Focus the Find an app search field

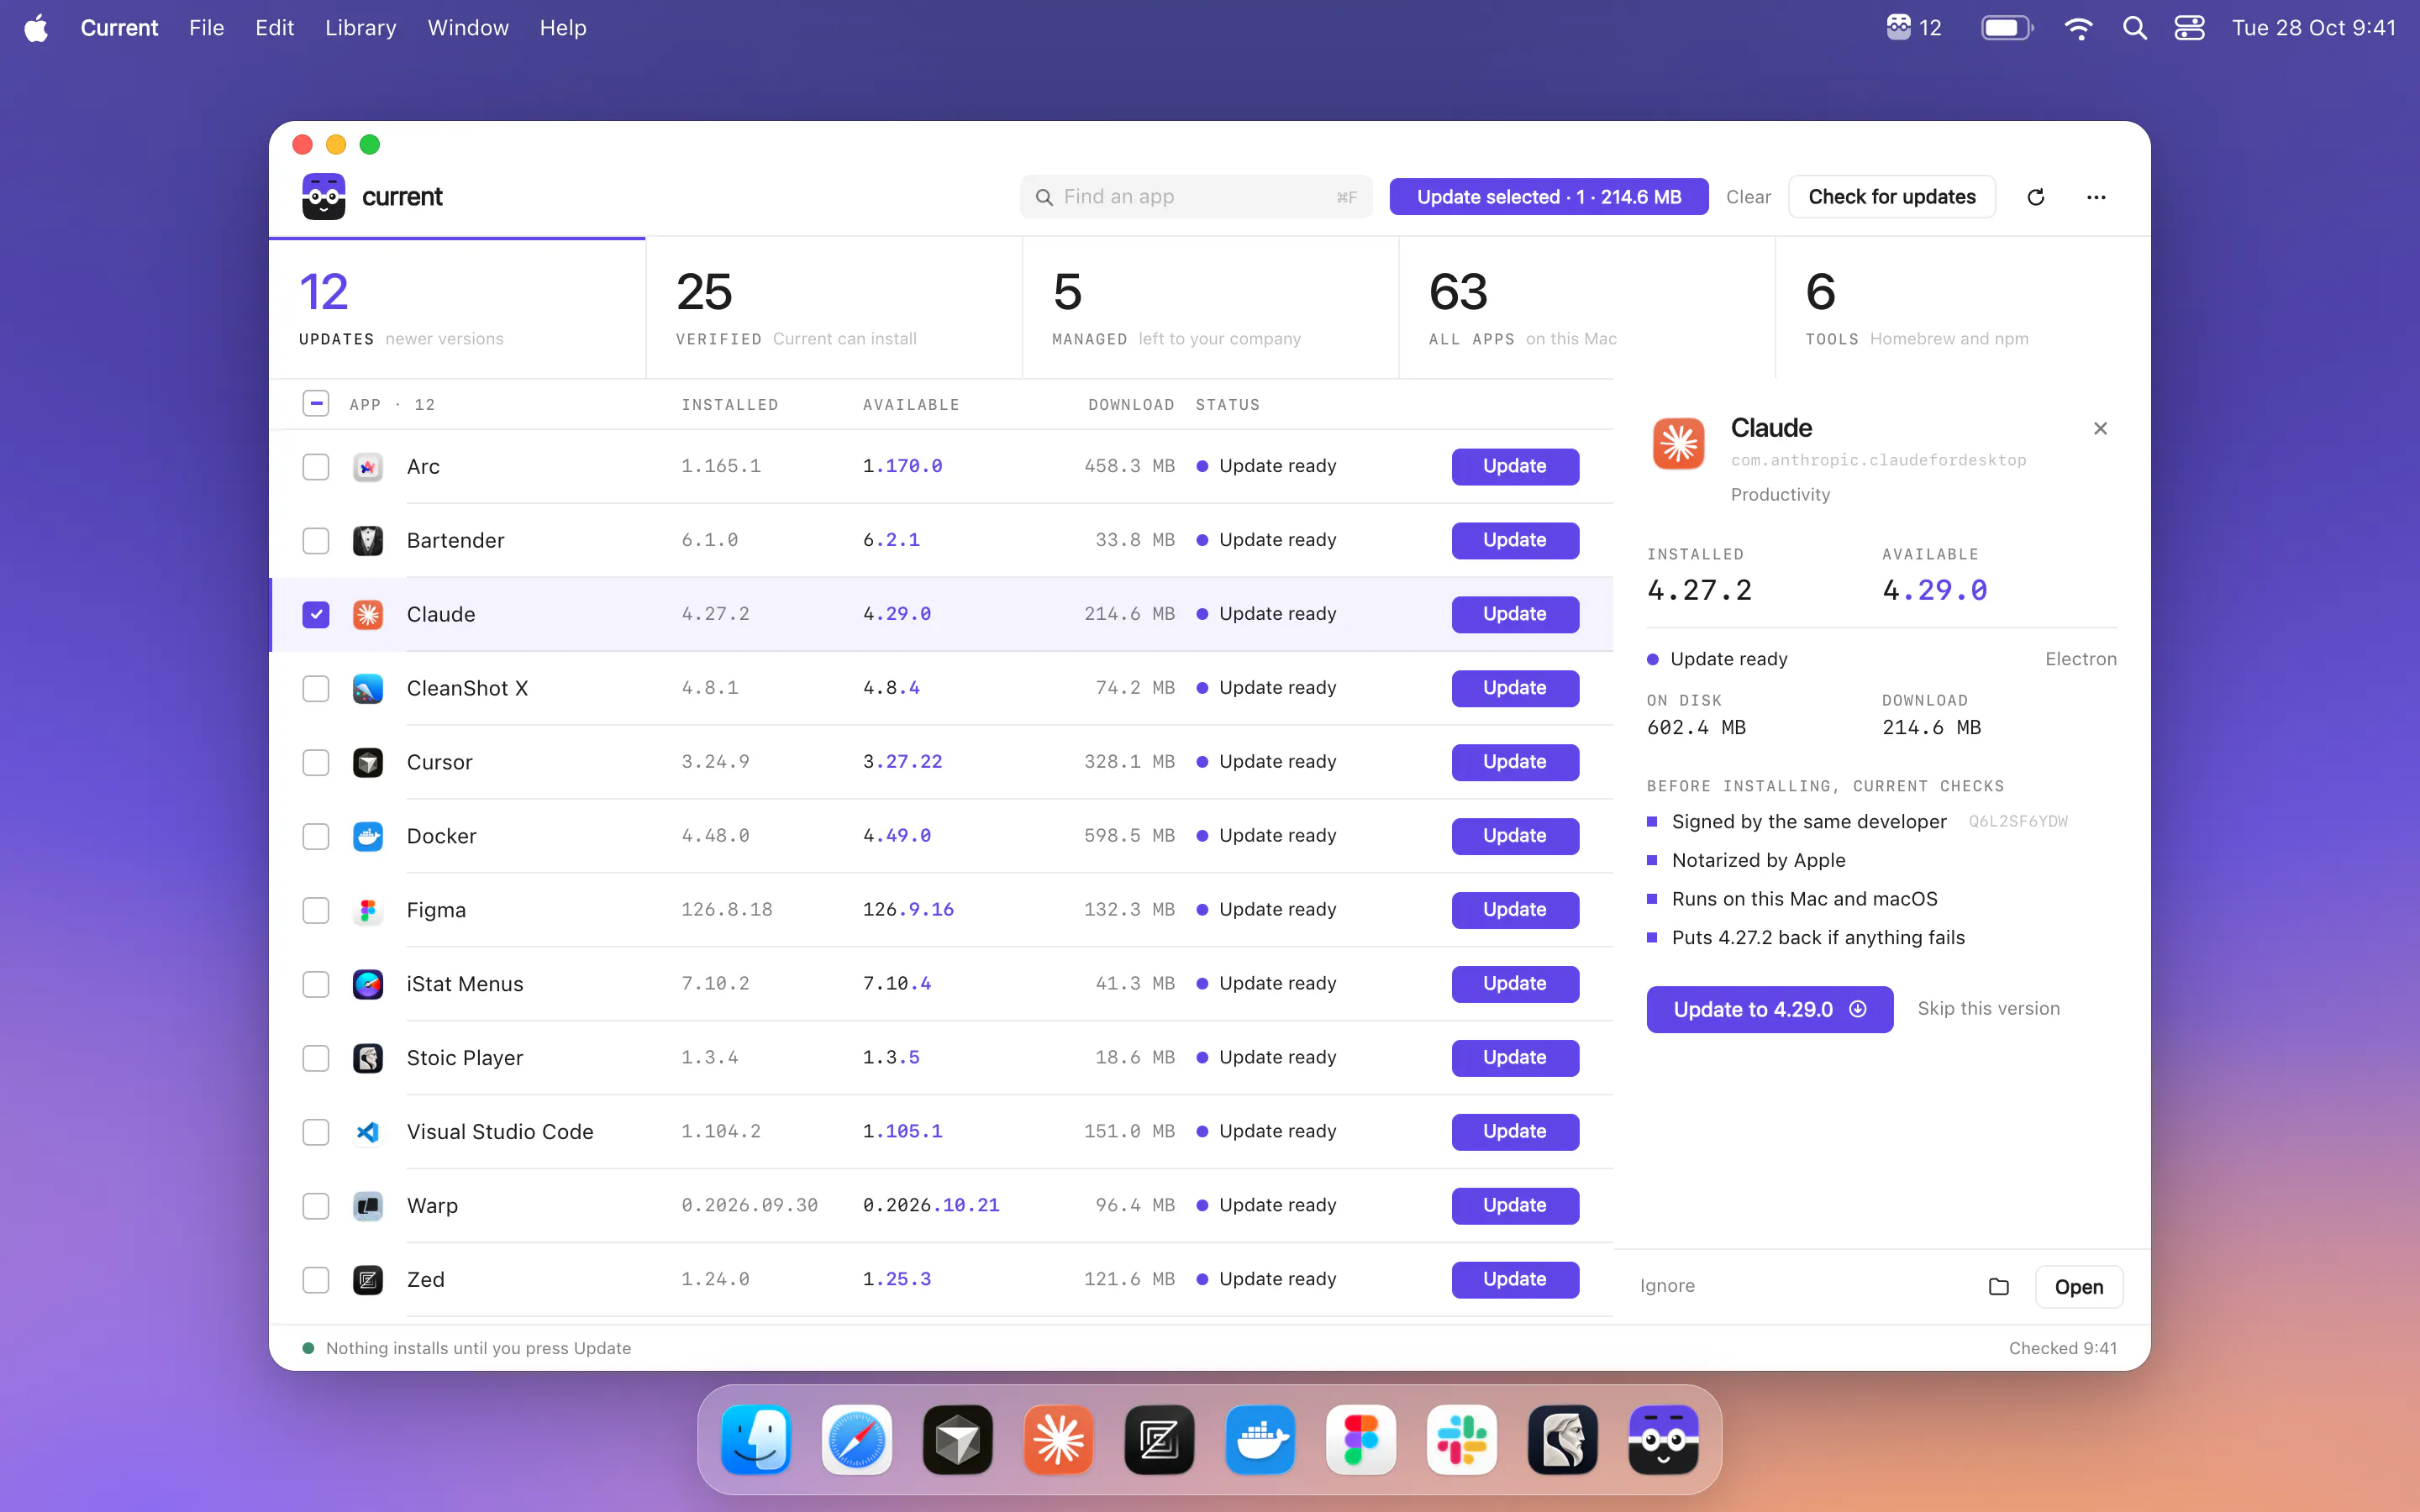pos(1196,197)
